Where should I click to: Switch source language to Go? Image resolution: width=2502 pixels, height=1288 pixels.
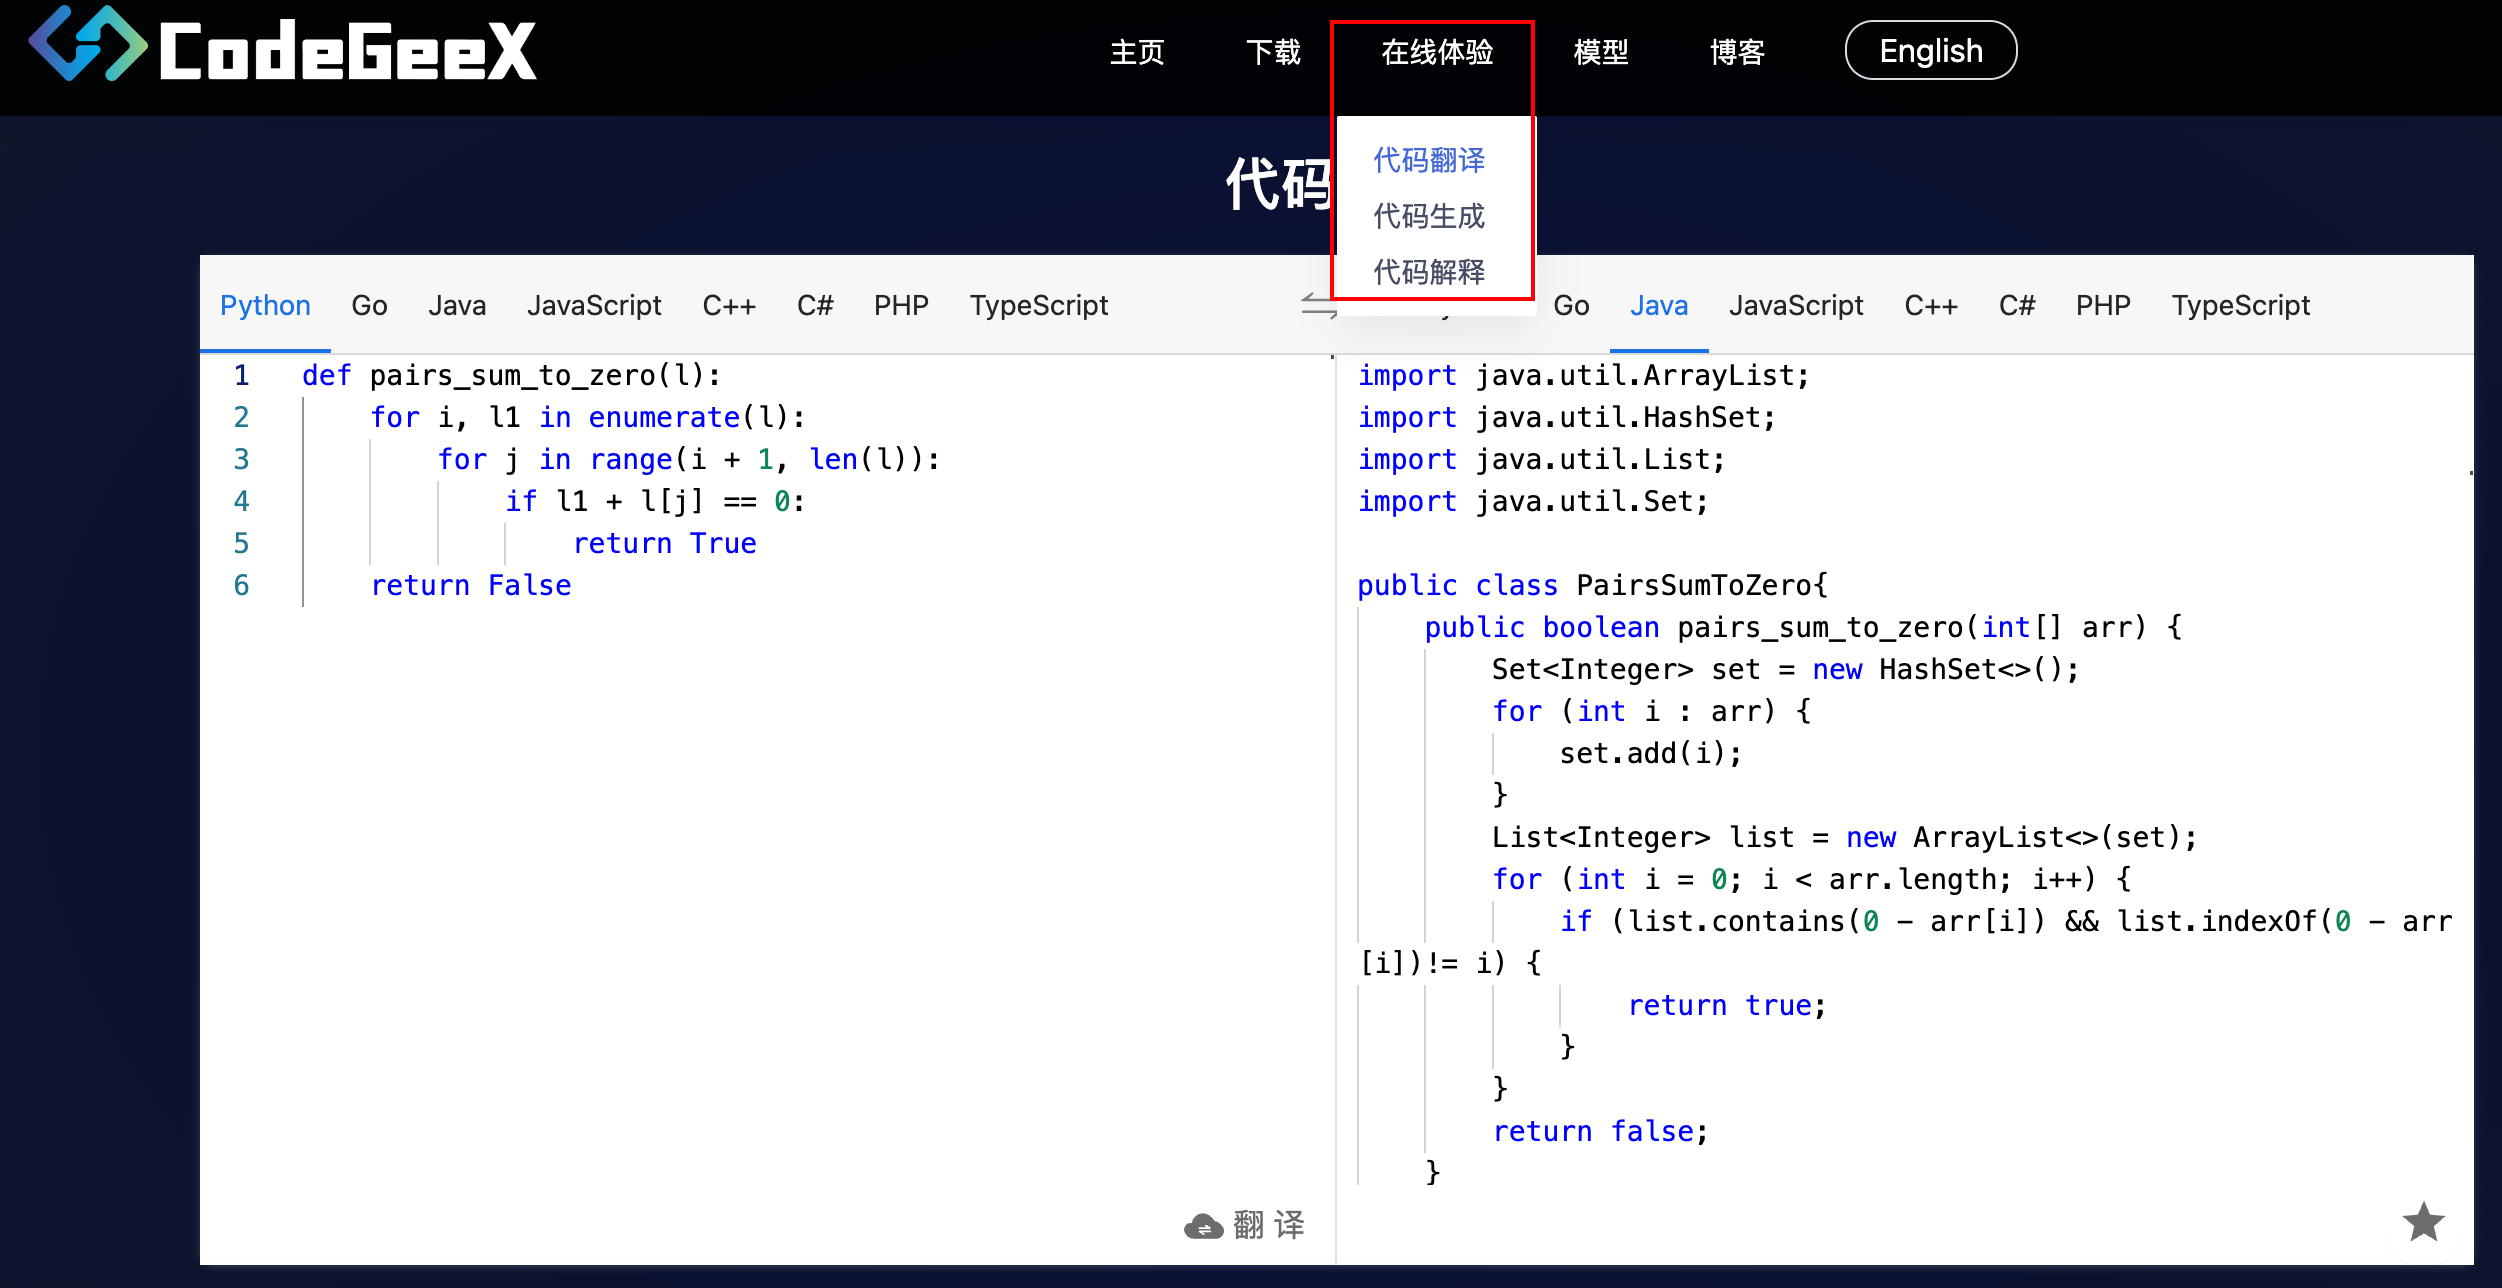click(368, 306)
